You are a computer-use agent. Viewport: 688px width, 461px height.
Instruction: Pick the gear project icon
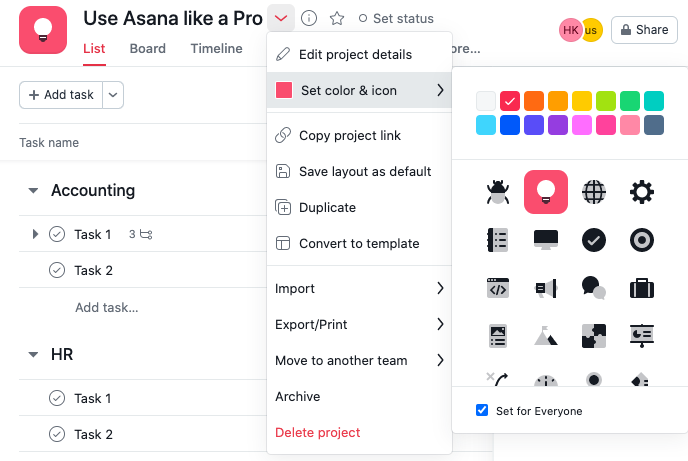click(x=641, y=192)
